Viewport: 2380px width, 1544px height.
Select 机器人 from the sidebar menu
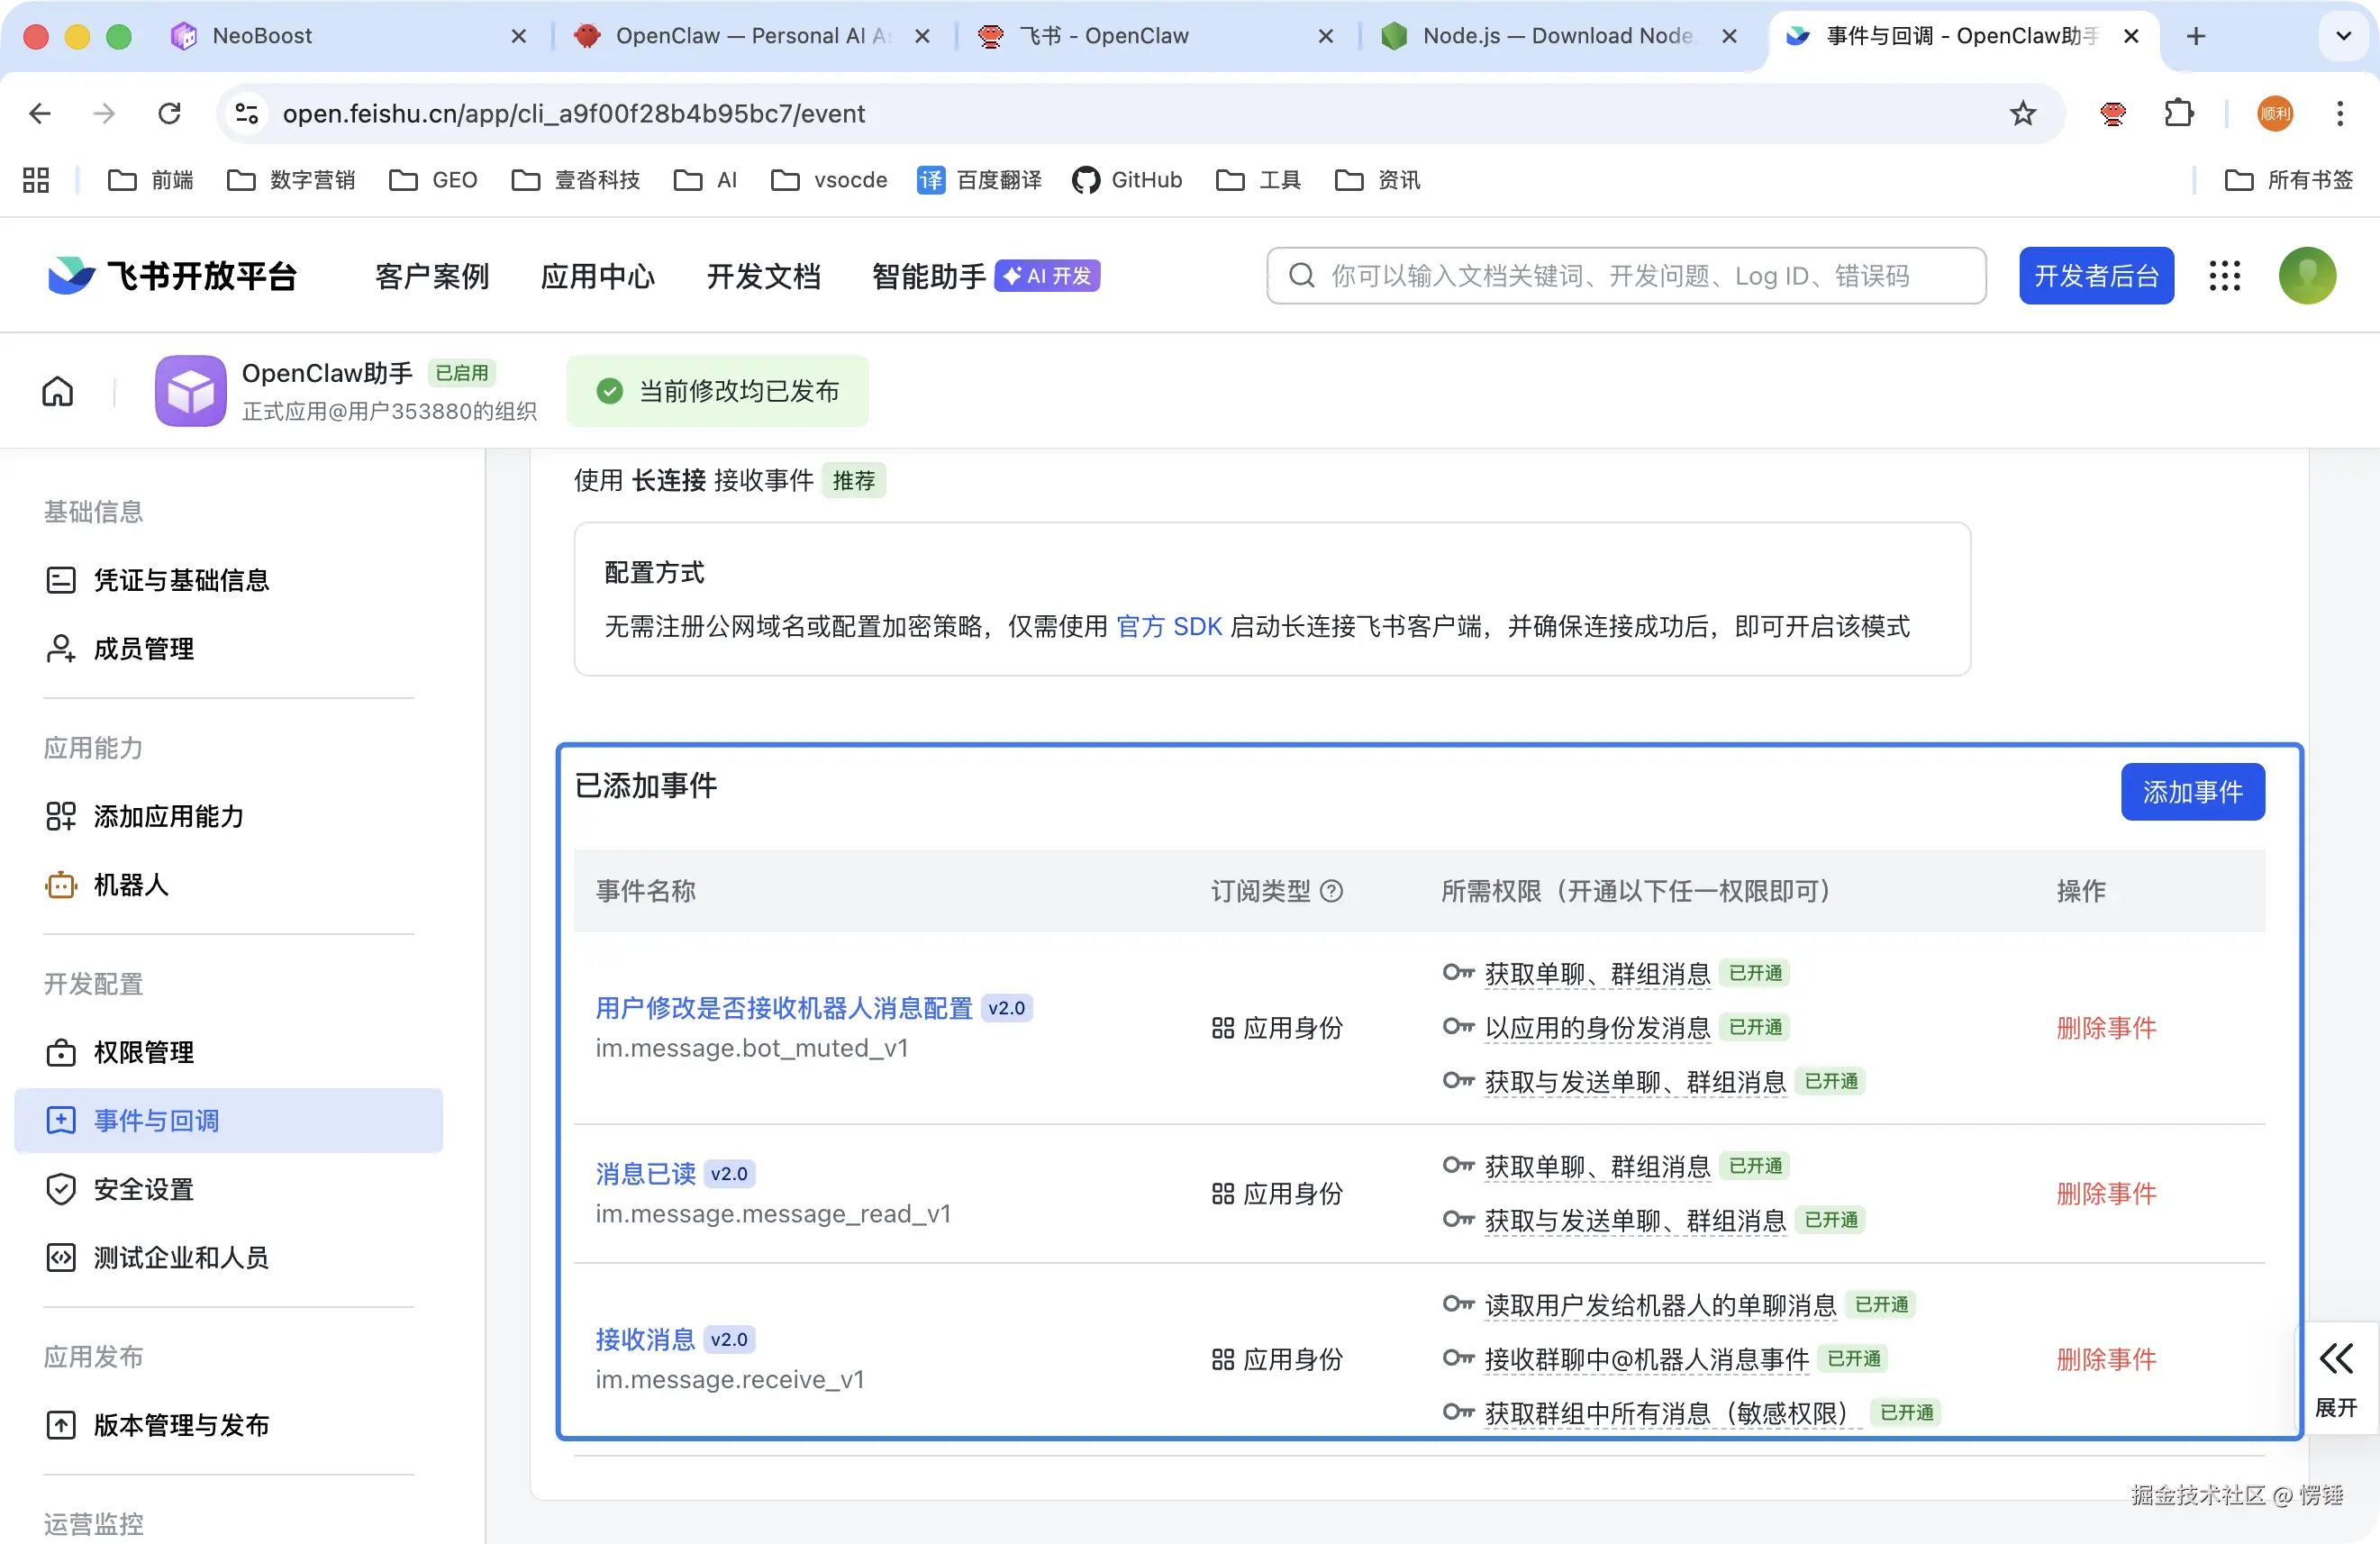click(x=130, y=885)
